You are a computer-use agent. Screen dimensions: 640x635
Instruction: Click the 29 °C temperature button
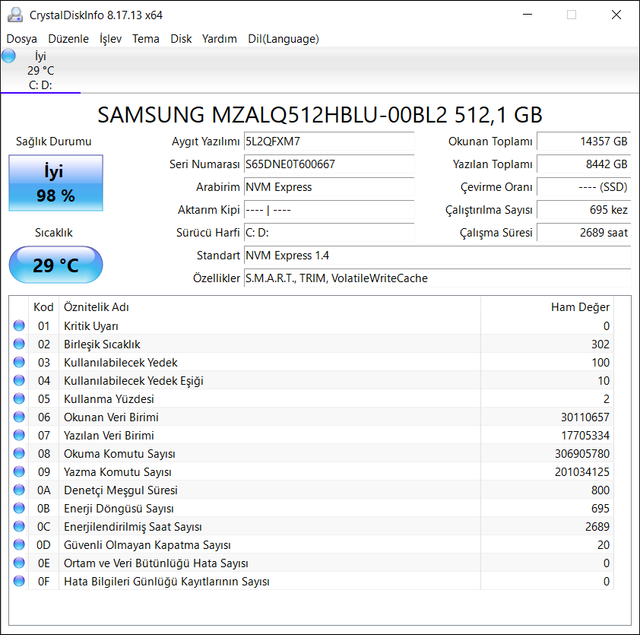pos(56,265)
